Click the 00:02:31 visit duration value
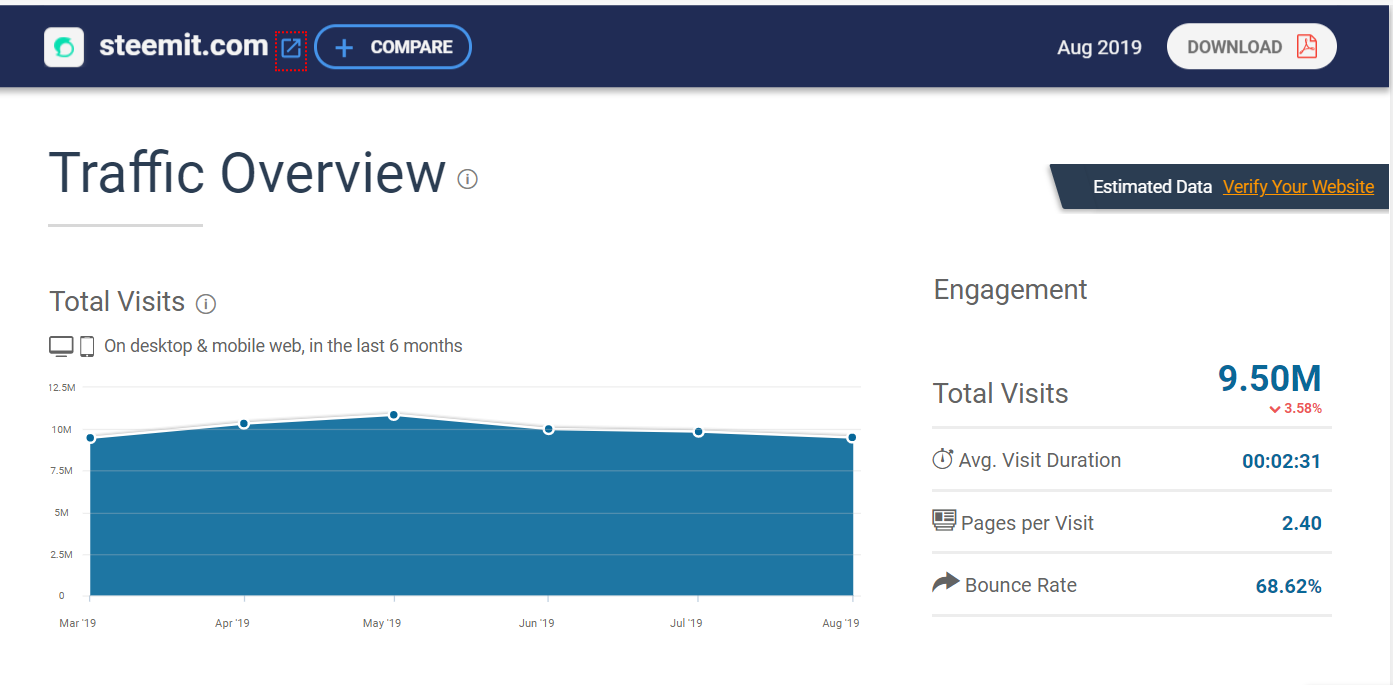Image resolution: width=1393 pixels, height=685 pixels. point(1282,461)
